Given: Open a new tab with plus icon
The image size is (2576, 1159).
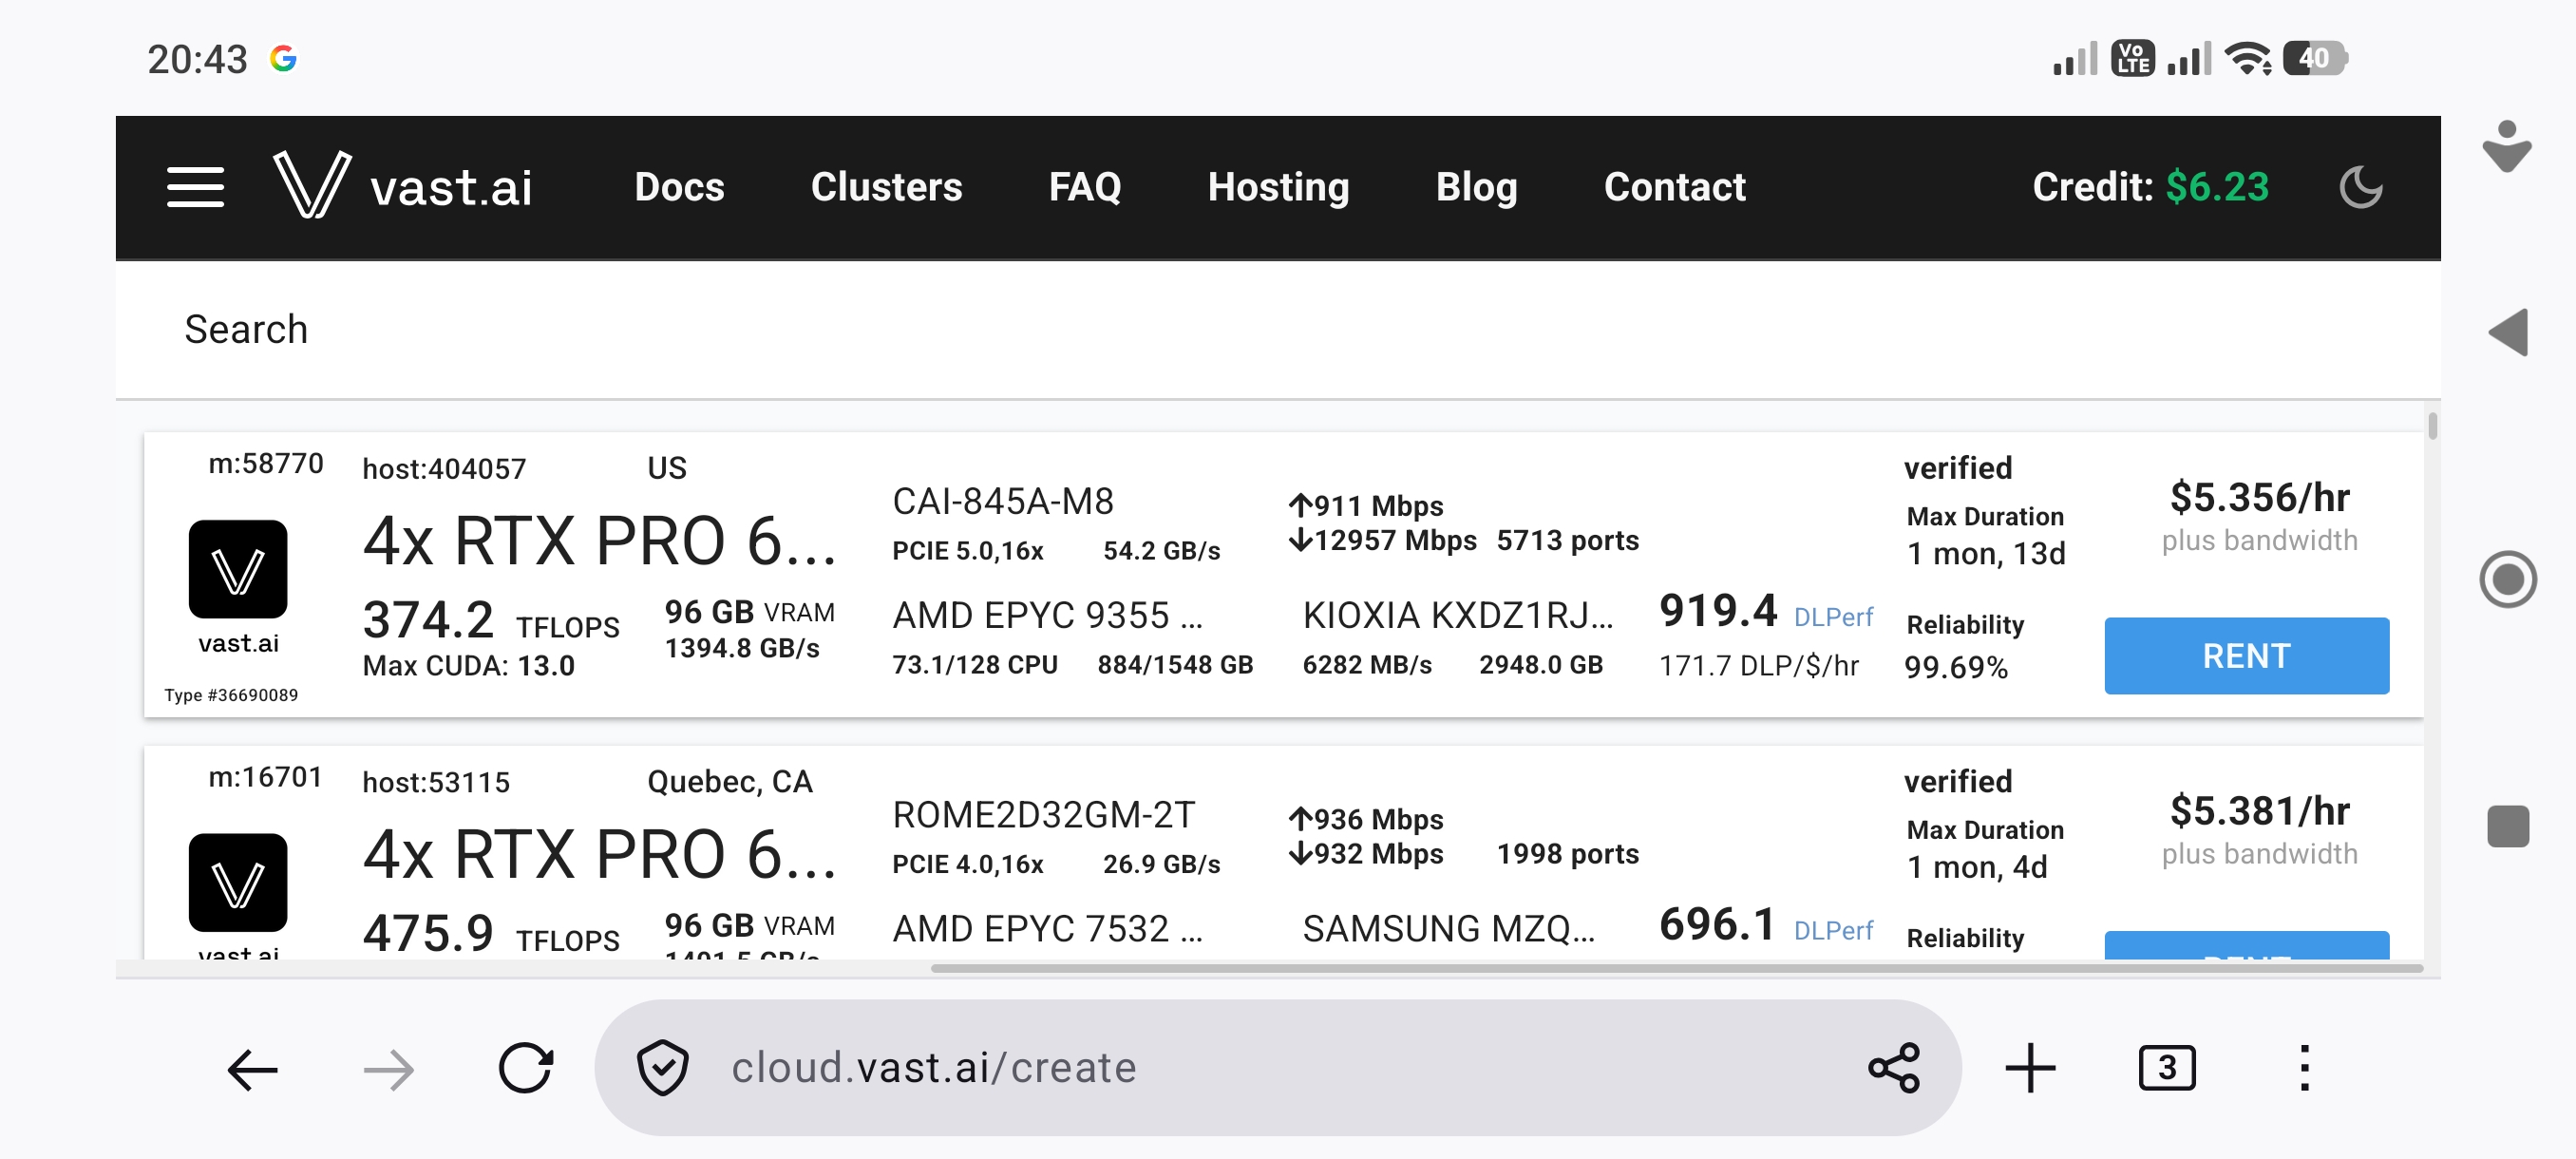Looking at the screenshot, I should (x=2030, y=1068).
